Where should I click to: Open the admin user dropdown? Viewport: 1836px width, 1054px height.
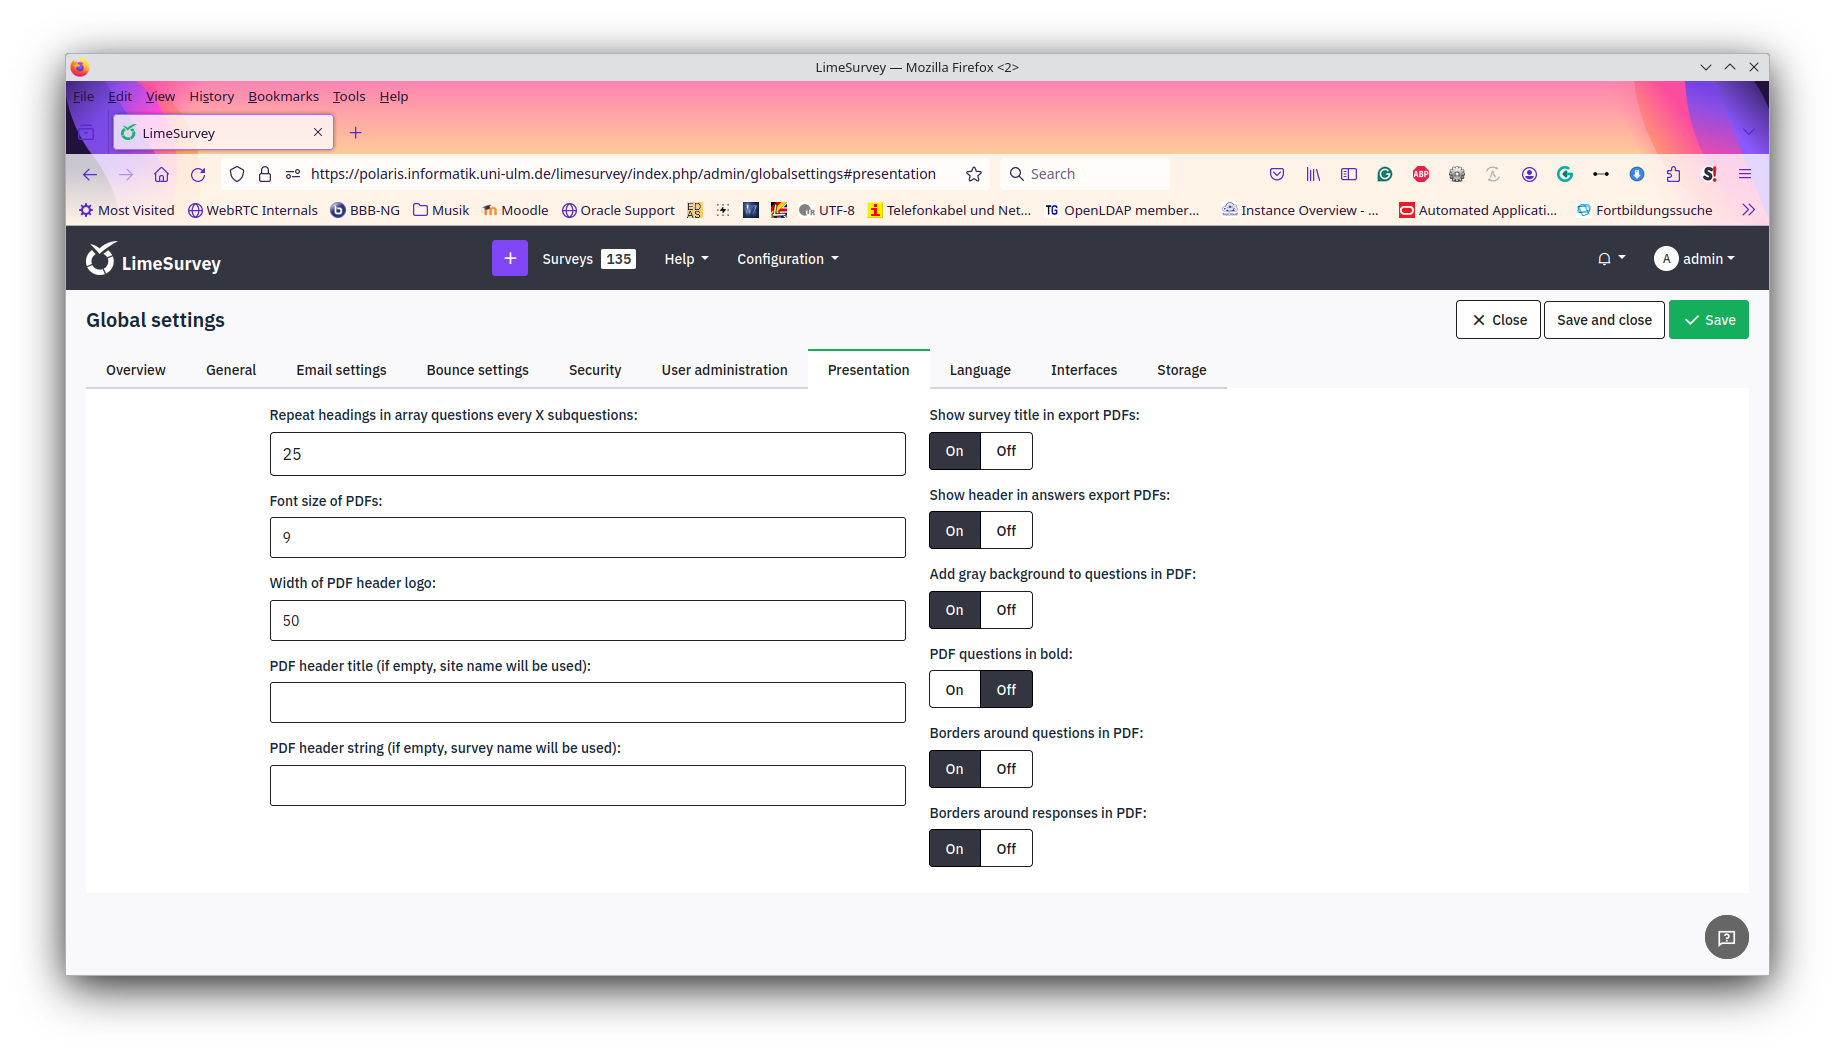[x=1695, y=259]
